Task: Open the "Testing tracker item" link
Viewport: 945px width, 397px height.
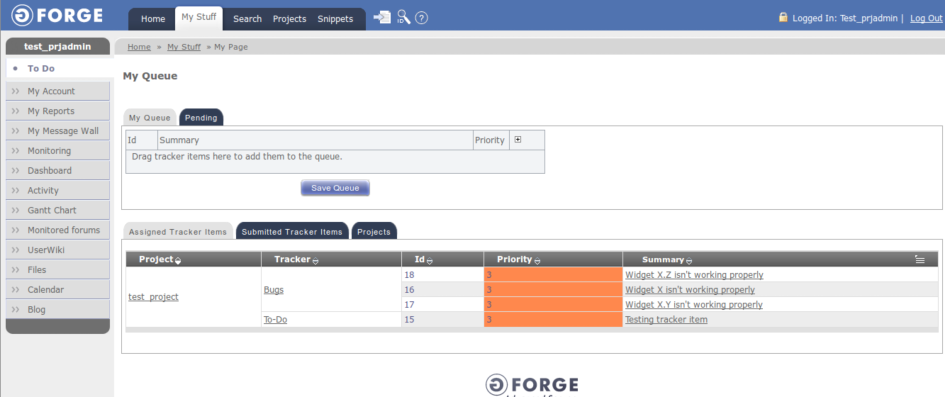Action: click(666, 320)
